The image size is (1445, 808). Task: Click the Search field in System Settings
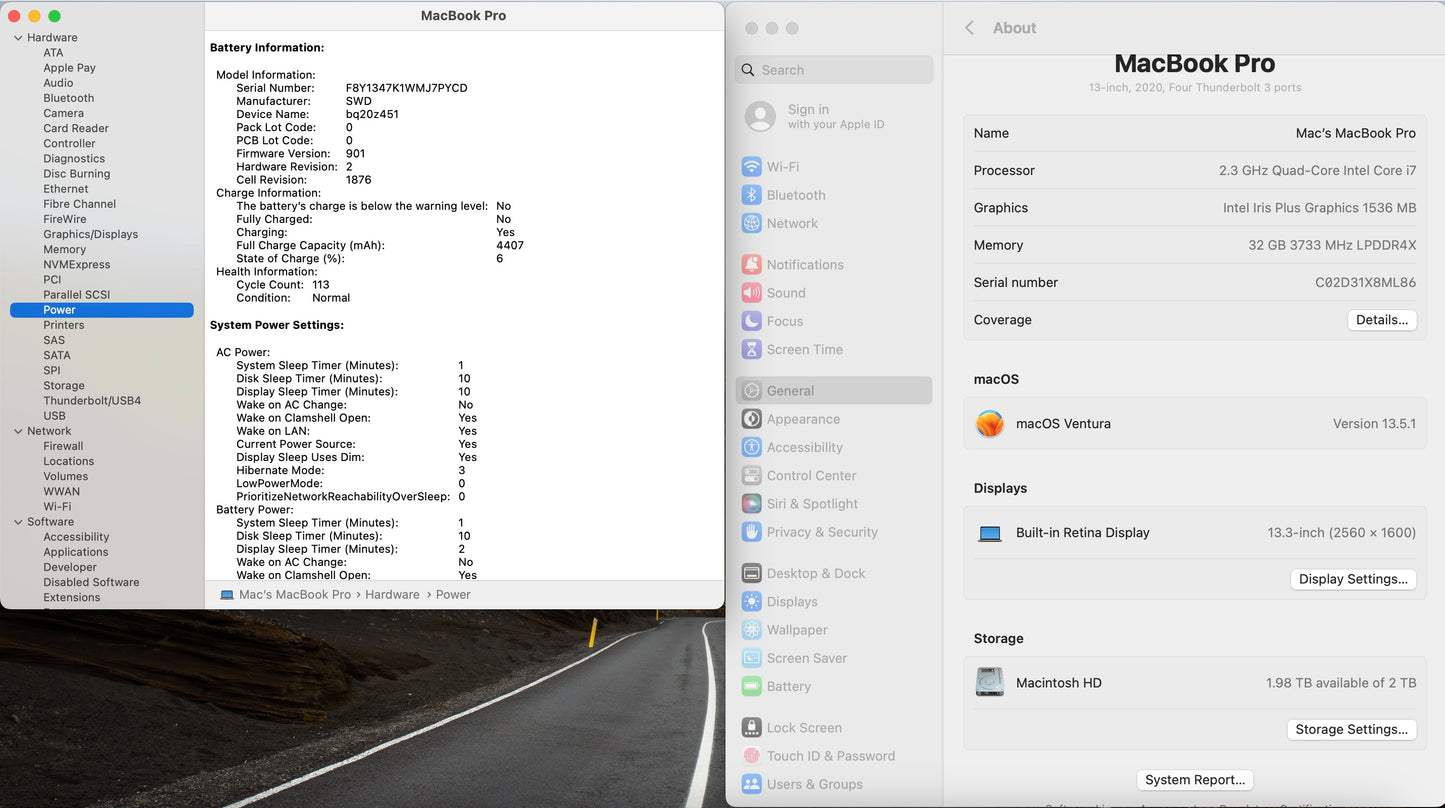(x=833, y=70)
